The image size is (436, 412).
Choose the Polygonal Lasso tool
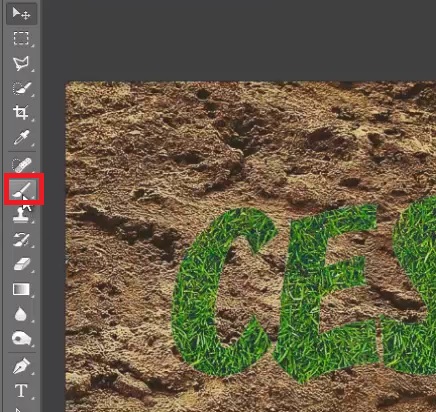pos(21,63)
